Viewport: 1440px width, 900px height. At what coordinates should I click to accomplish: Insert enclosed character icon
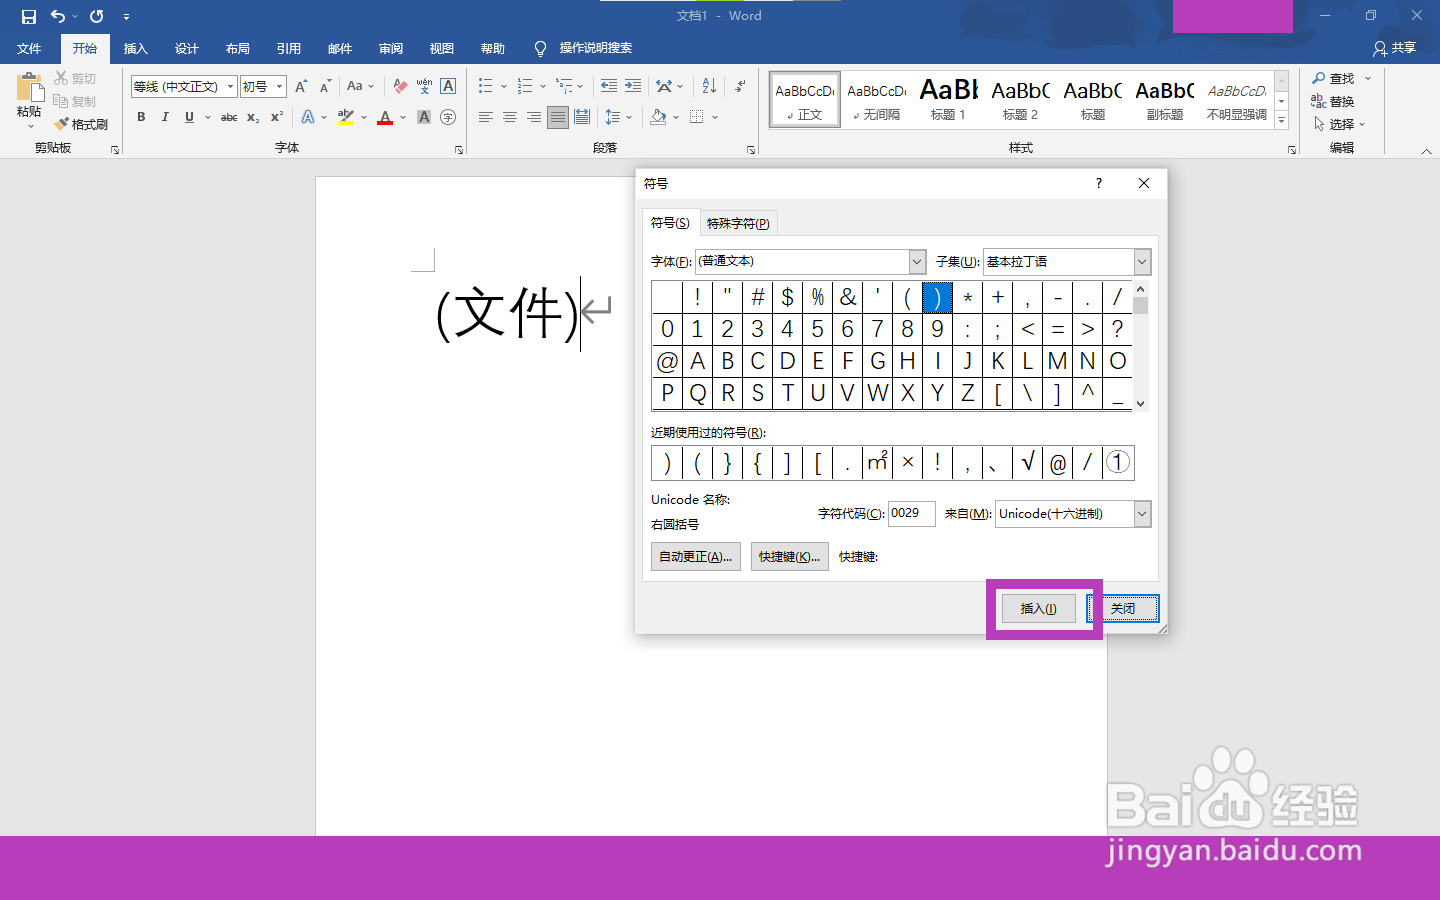point(448,117)
